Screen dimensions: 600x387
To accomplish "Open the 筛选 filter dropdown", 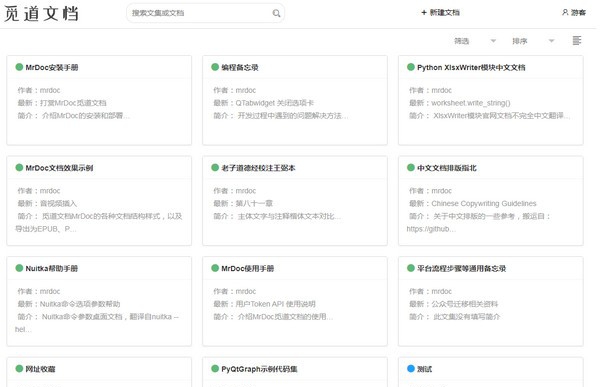I will [x=475, y=41].
